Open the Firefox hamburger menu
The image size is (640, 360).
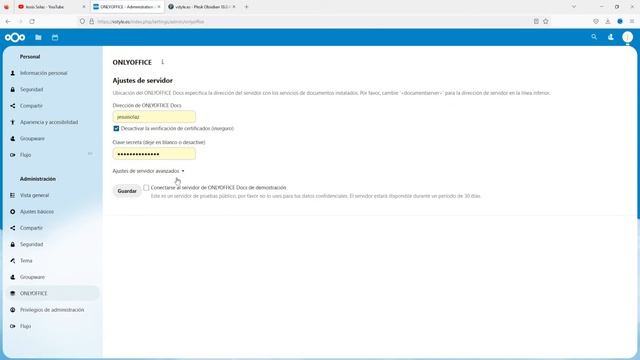[631, 21]
